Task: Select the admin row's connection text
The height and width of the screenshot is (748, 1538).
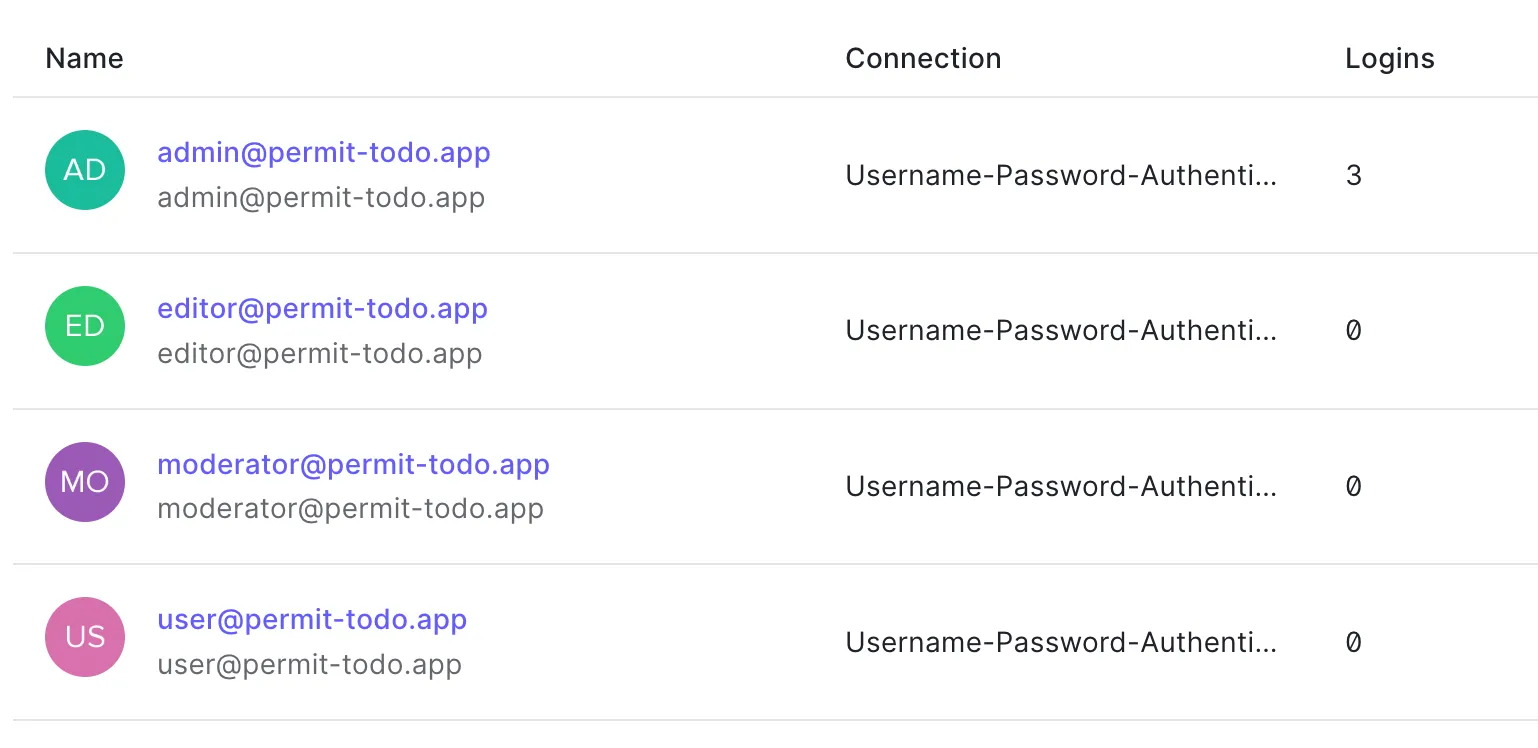Action: (1061, 176)
